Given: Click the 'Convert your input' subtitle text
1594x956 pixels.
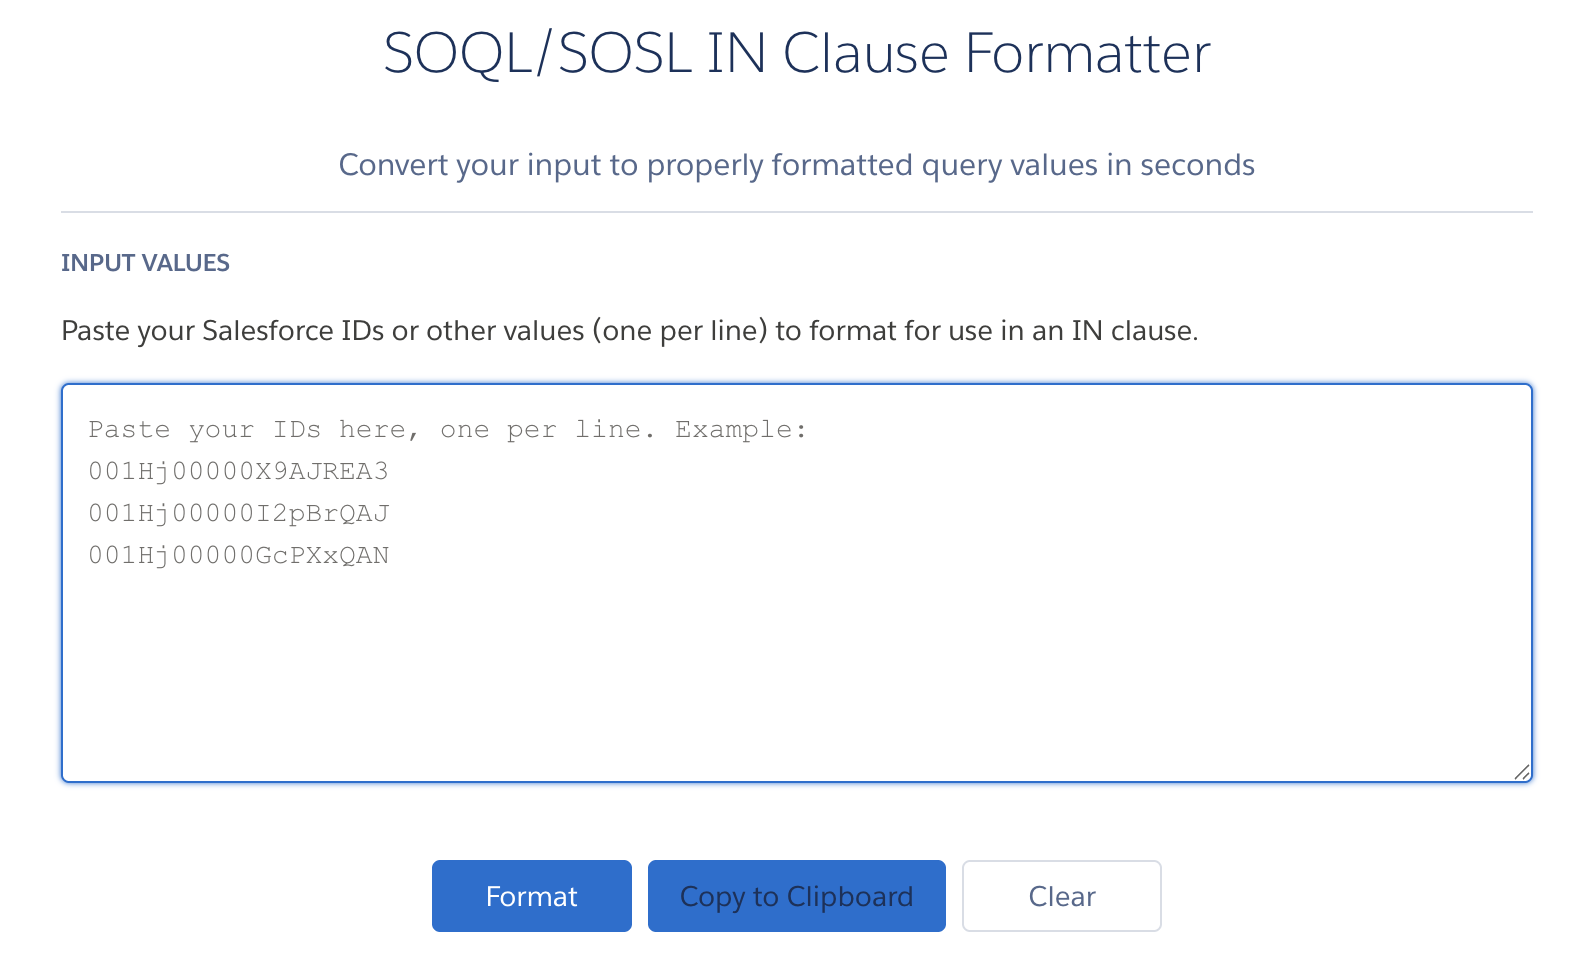Looking at the screenshot, I should point(796,165).
